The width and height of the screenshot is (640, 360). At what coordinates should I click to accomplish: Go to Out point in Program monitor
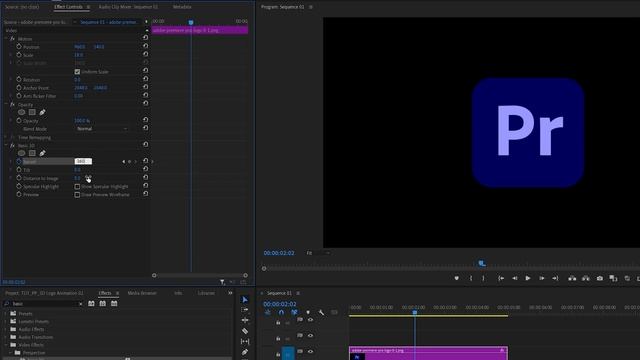(x=555, y=278)
